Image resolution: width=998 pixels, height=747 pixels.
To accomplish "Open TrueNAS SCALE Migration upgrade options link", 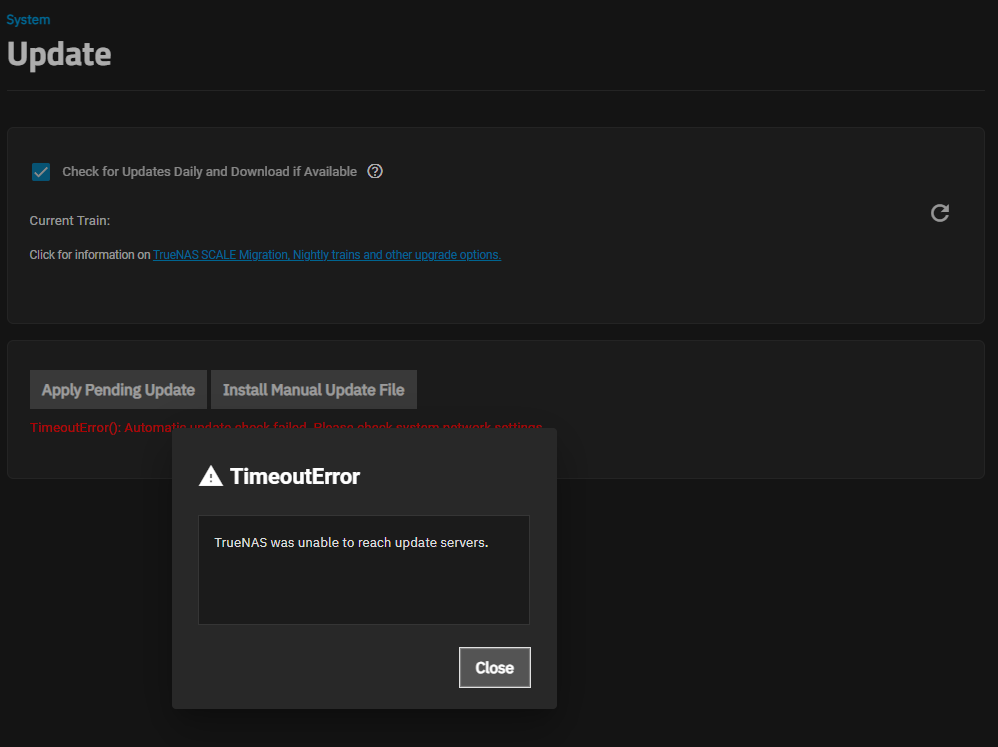I will pyautogui.click(x=327, y=255).
